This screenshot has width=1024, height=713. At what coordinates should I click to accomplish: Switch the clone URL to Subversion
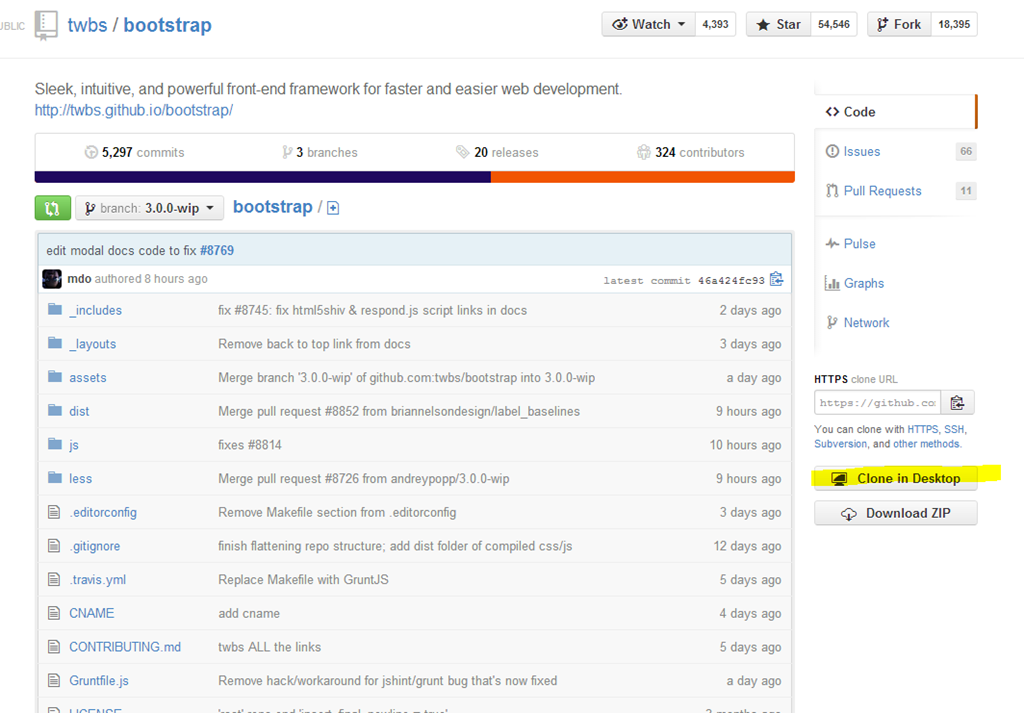tap(840, 444)
